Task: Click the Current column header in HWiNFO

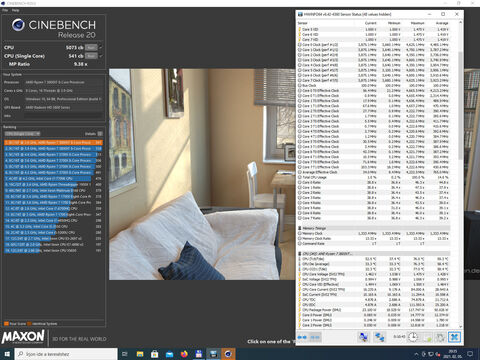Action: [370, 23]
